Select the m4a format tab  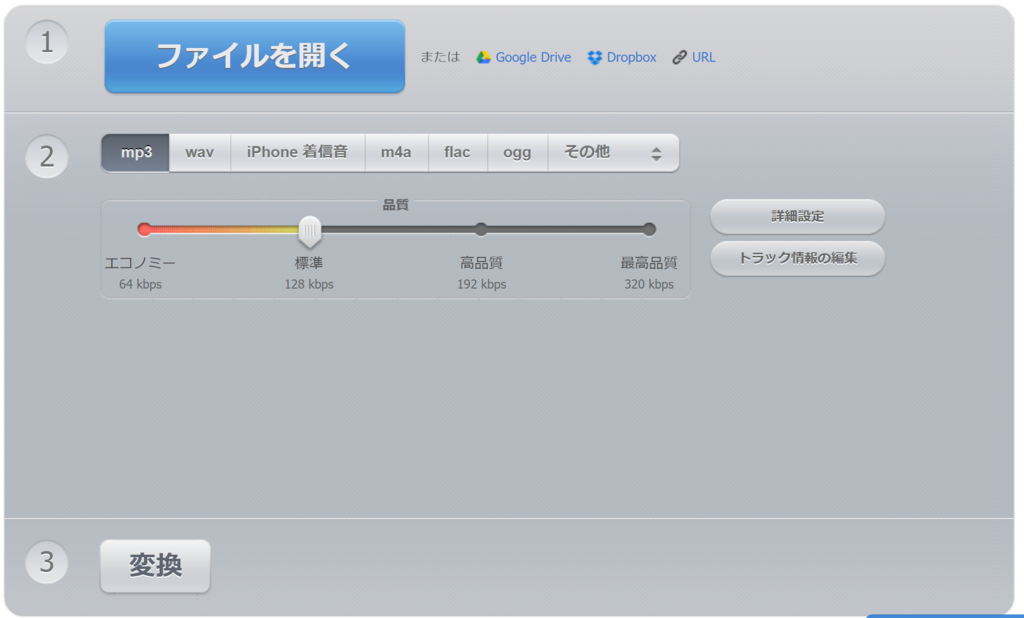(x=396, y=153)
